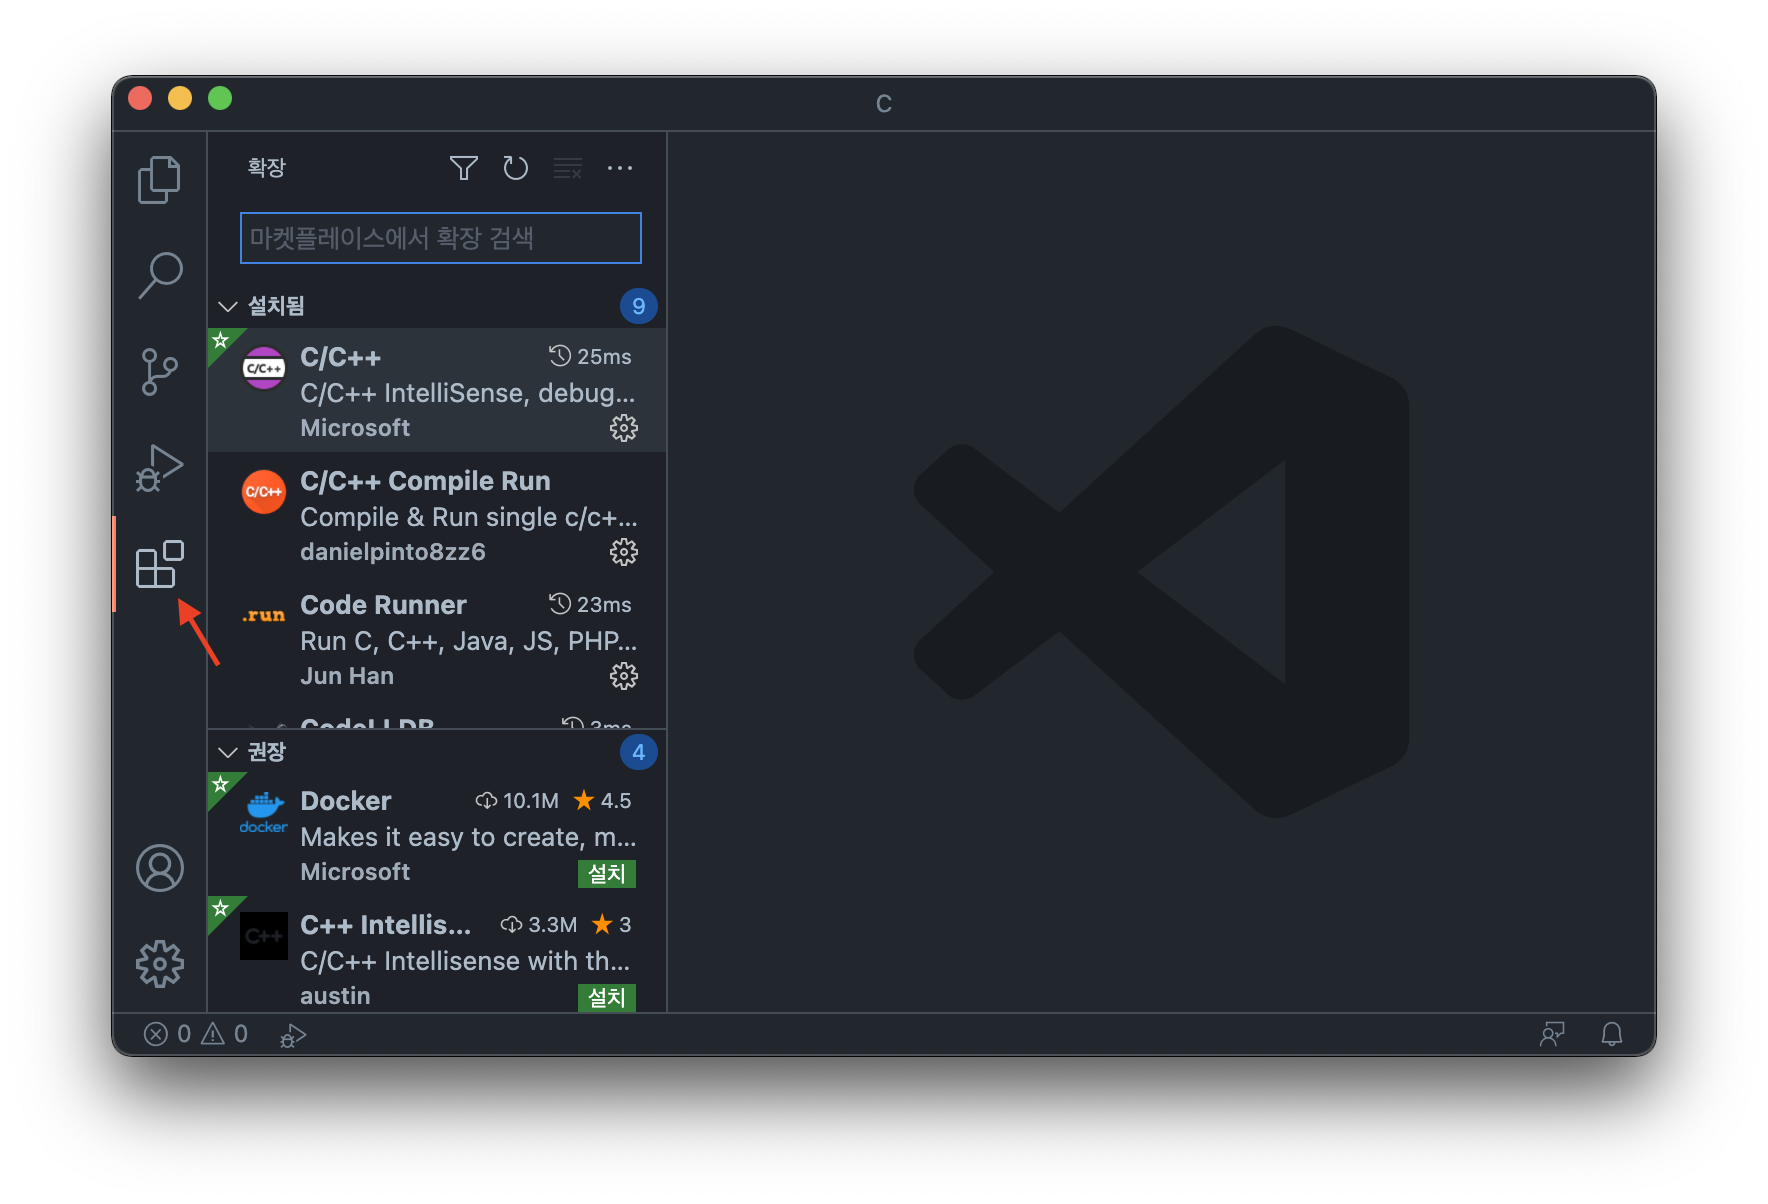Click the C/C++ IntelliSense, debug... description
1768x1204 pixels.
tap(468, 393)
